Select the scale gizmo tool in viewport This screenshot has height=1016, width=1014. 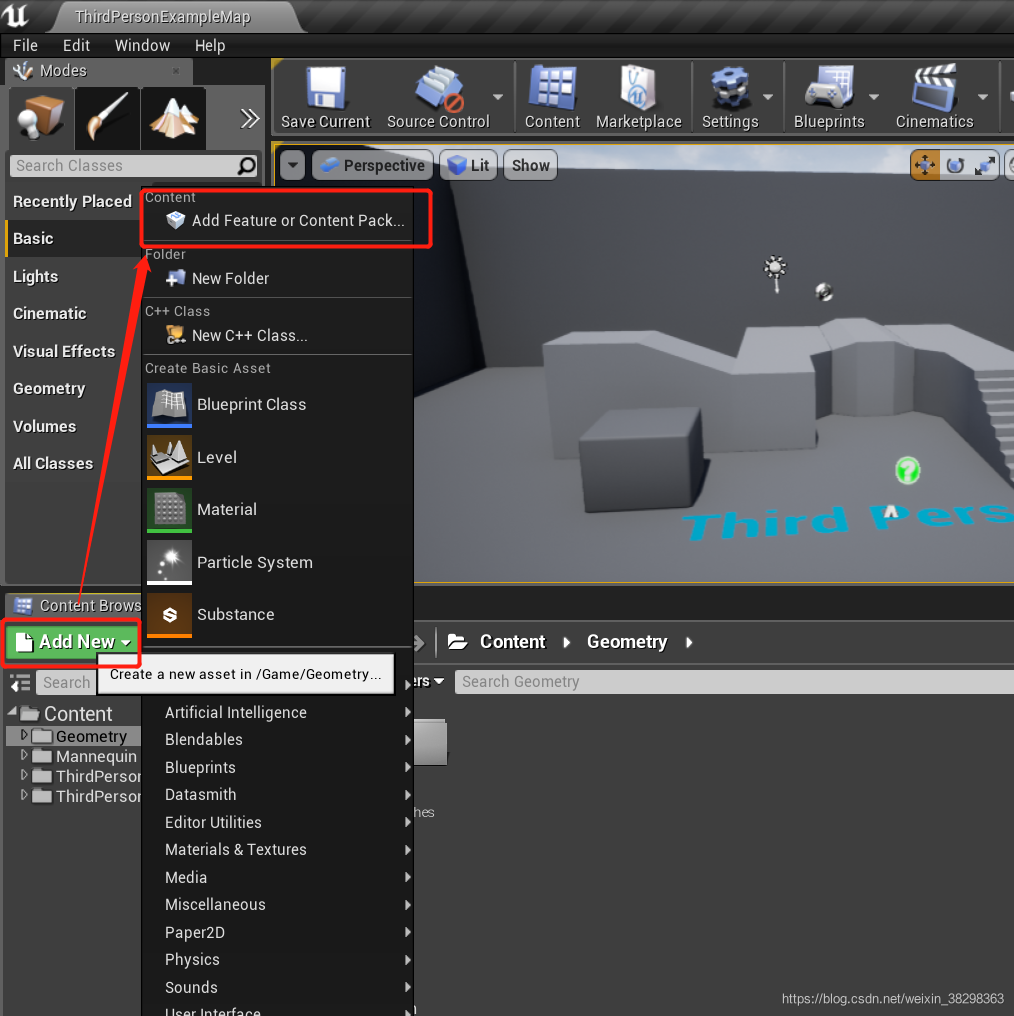coord(984,165)
